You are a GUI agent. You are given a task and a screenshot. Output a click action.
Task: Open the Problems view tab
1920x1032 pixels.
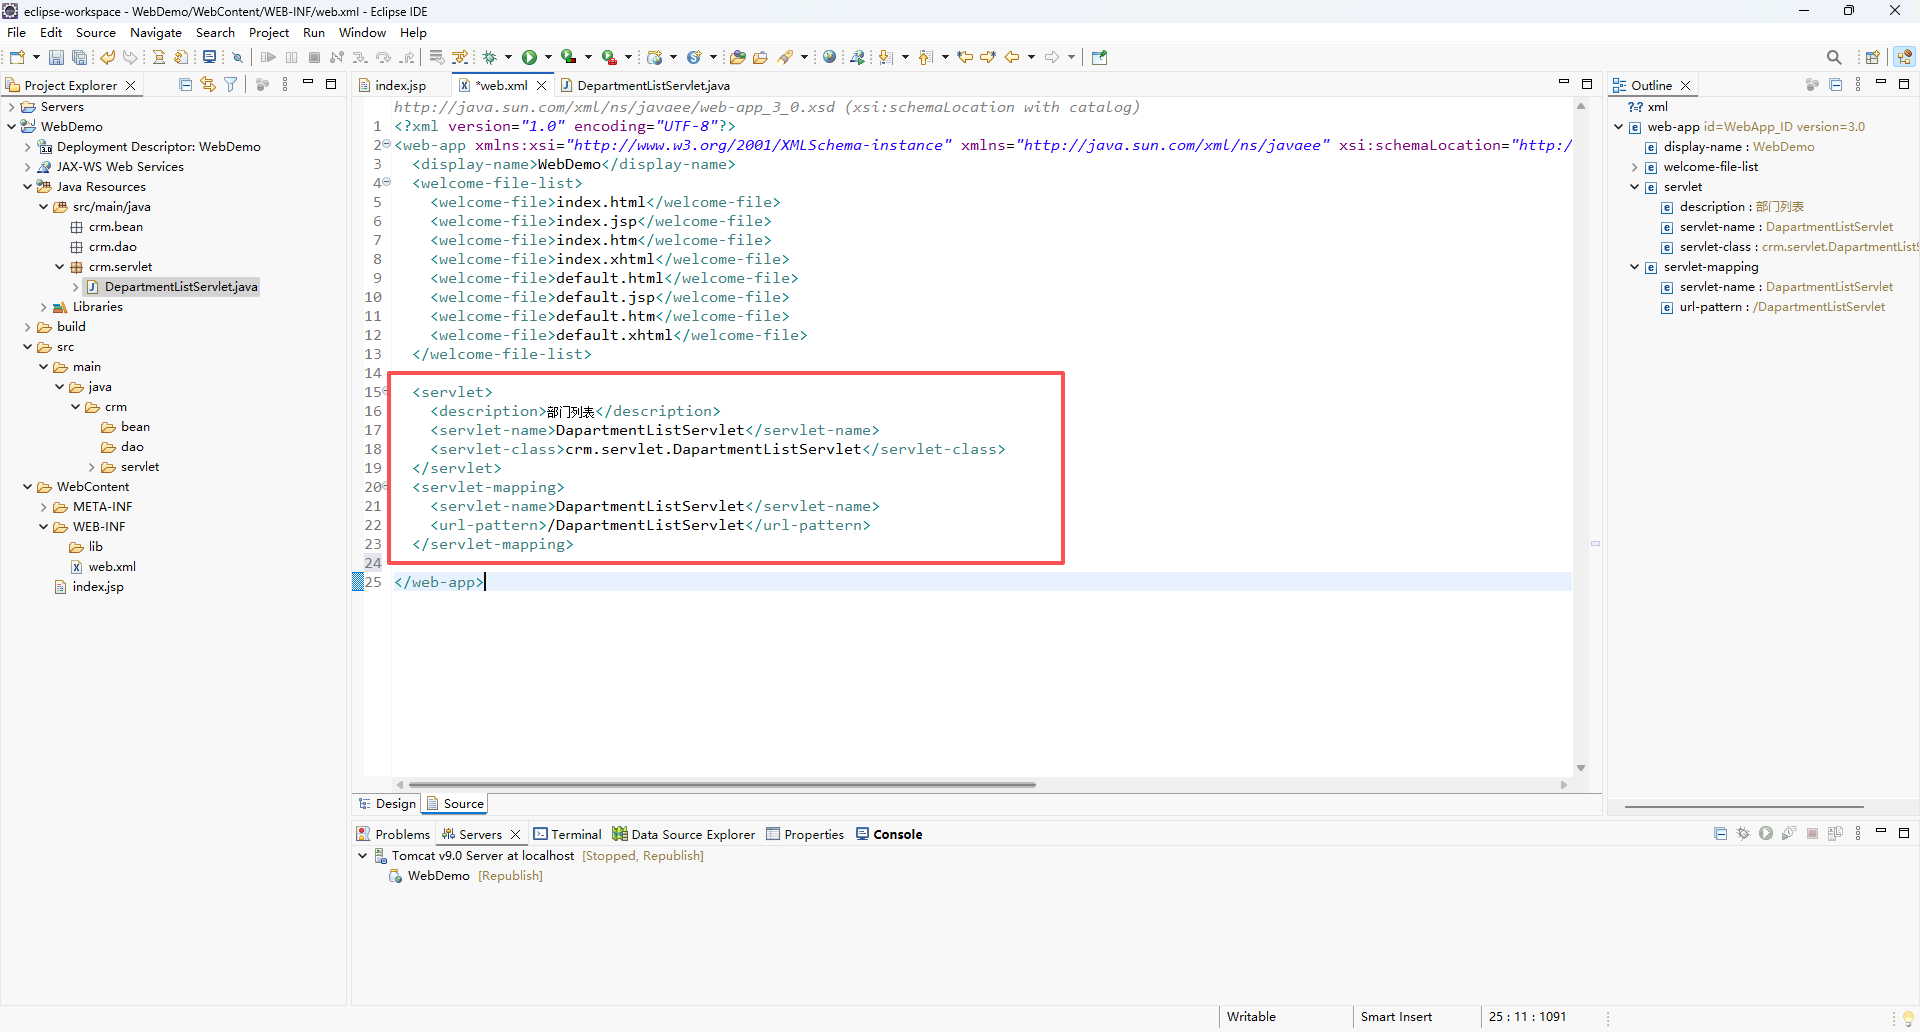point(394,834)
